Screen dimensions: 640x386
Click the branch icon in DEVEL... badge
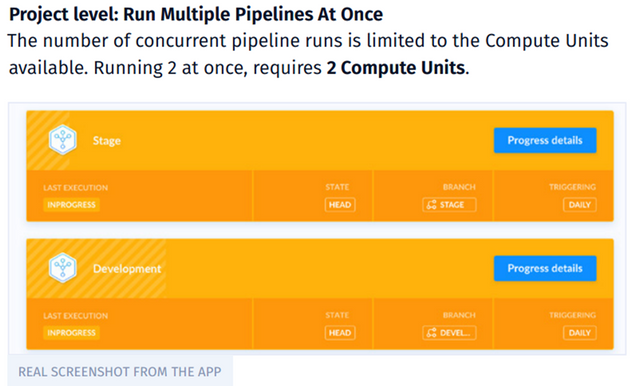click(431, 333)
